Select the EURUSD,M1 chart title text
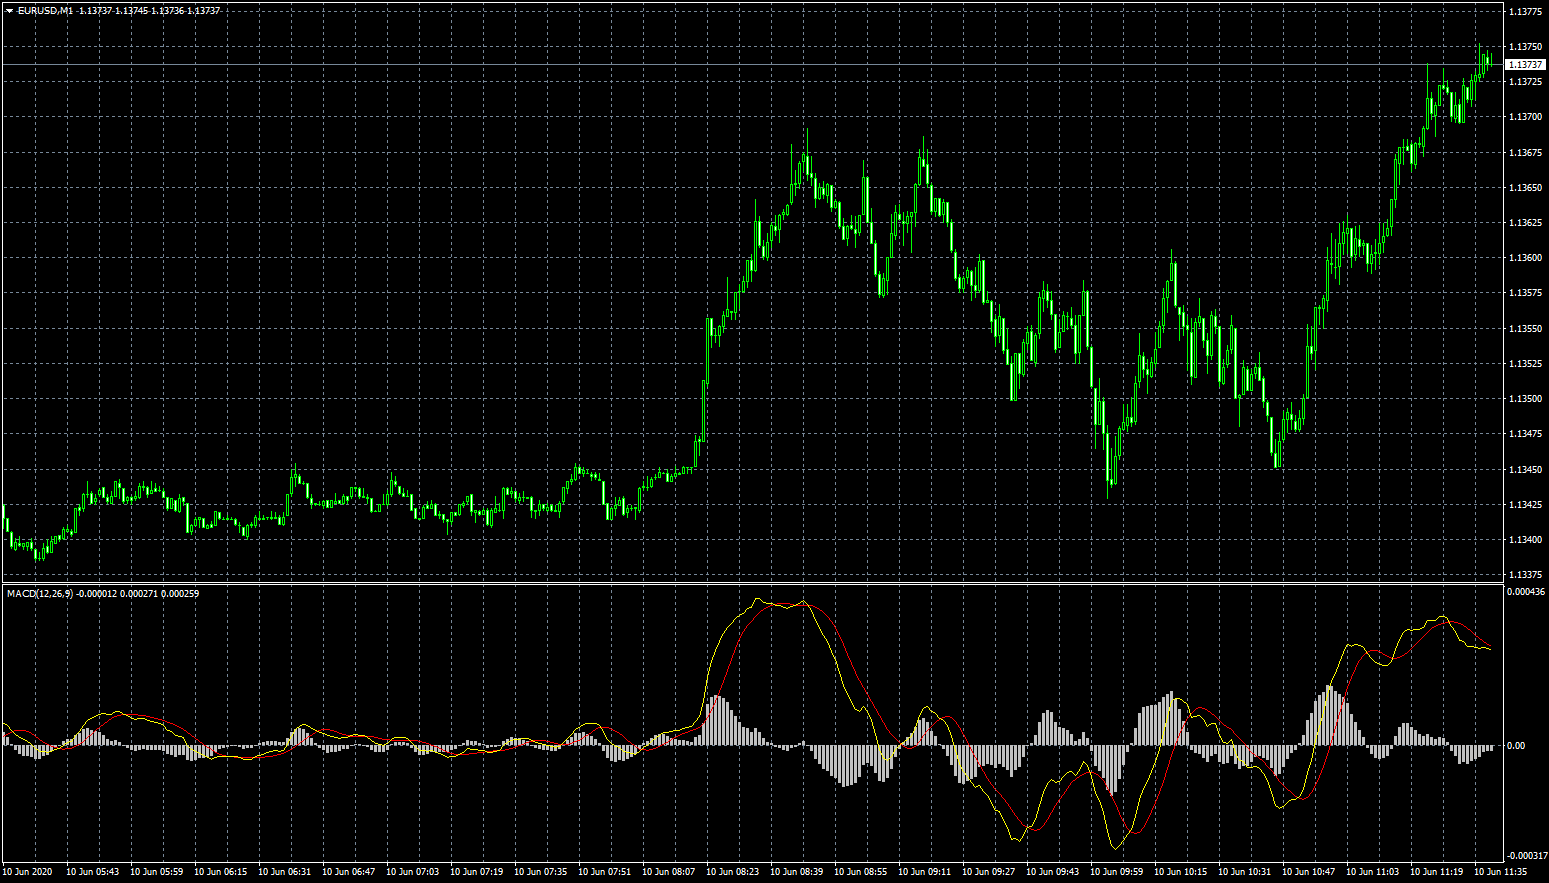The image size is (1549, 883). pos(46,10)
